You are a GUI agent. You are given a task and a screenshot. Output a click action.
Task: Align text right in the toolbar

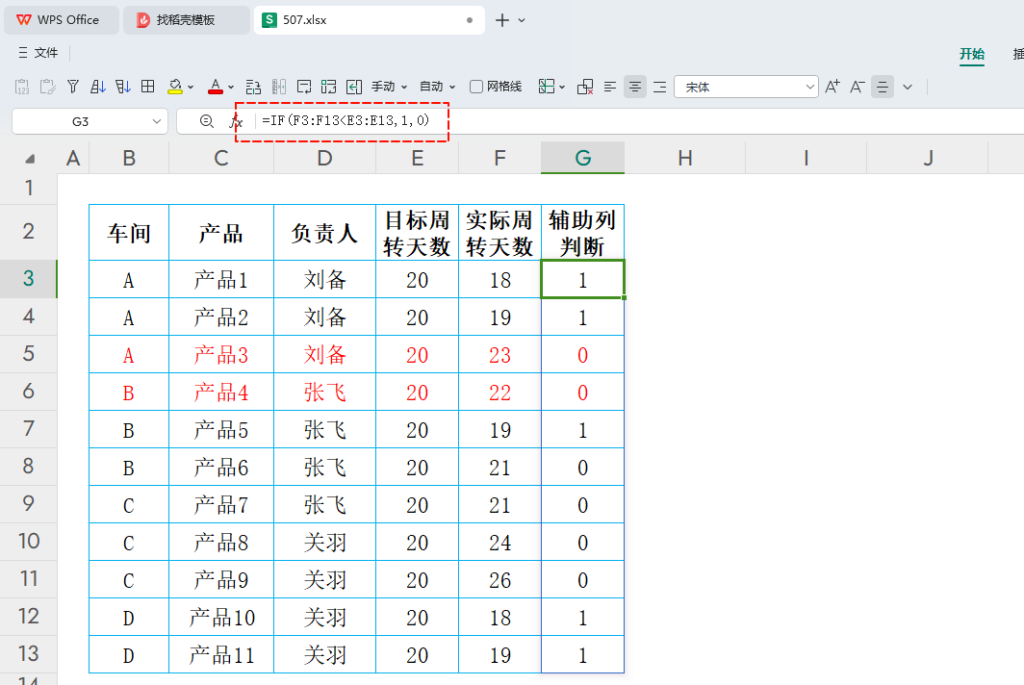click(660, 87)
